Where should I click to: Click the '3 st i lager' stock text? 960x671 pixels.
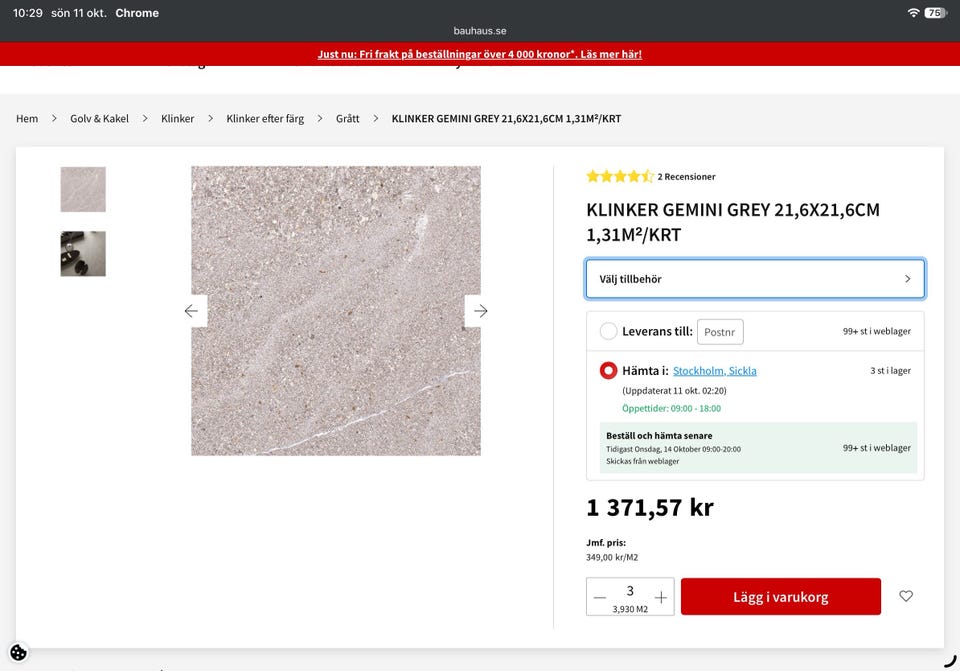pyautogui.click(x=890, y=370)
